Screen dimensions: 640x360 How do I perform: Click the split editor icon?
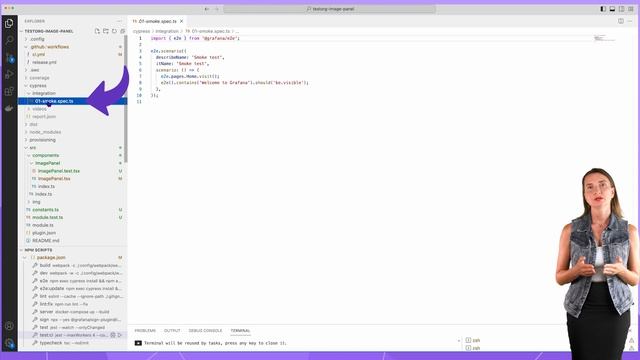tap(621, 21)
